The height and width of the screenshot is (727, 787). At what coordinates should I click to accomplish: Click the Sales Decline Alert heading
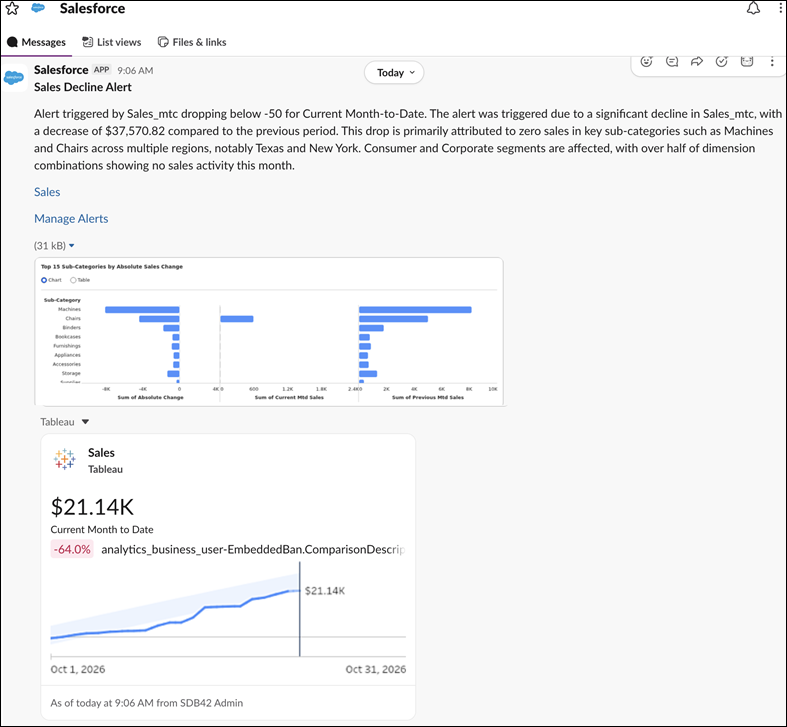pos(83,87)
